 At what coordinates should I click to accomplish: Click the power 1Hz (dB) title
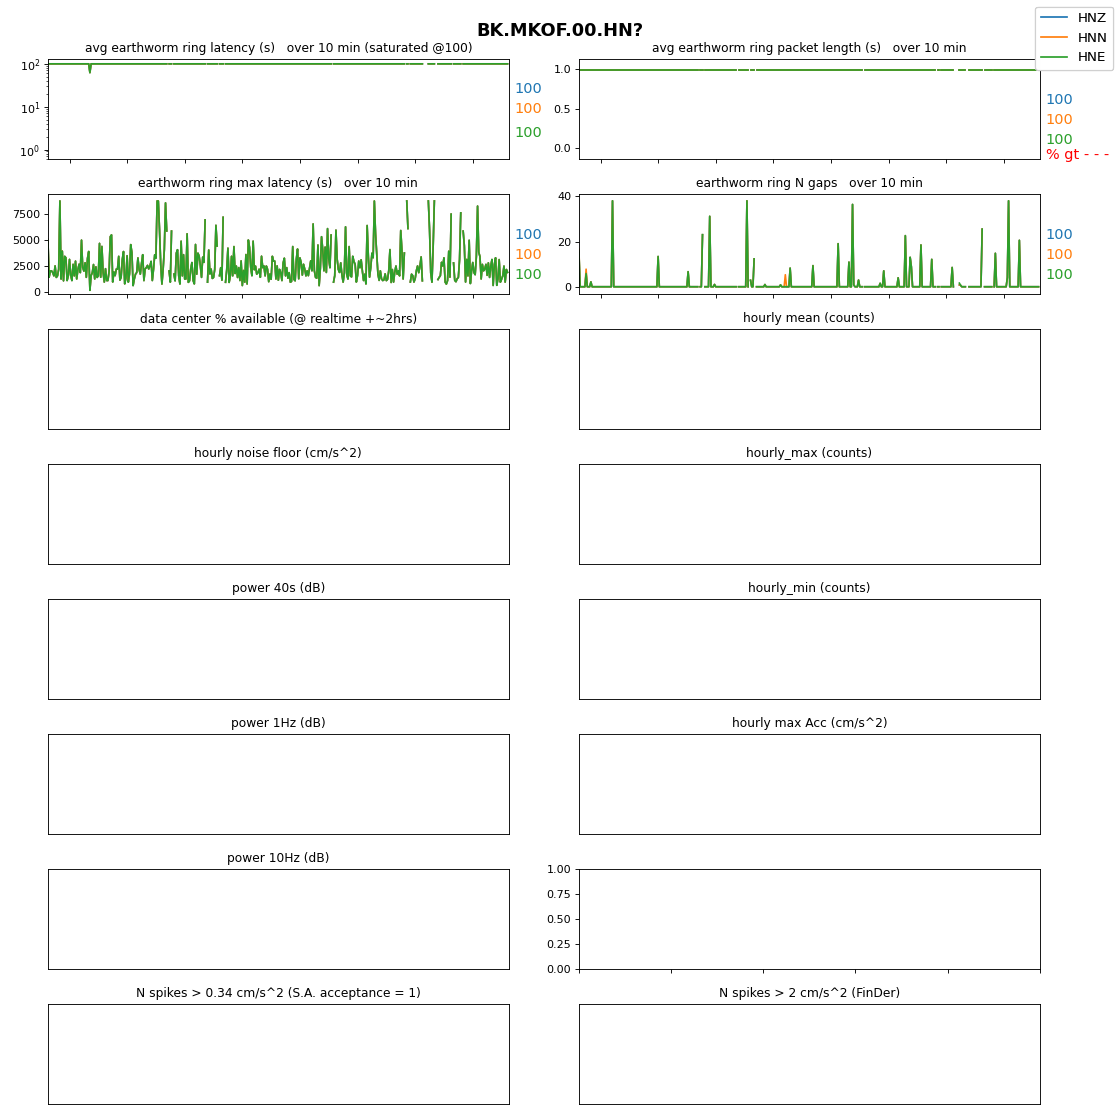point(279,723)
